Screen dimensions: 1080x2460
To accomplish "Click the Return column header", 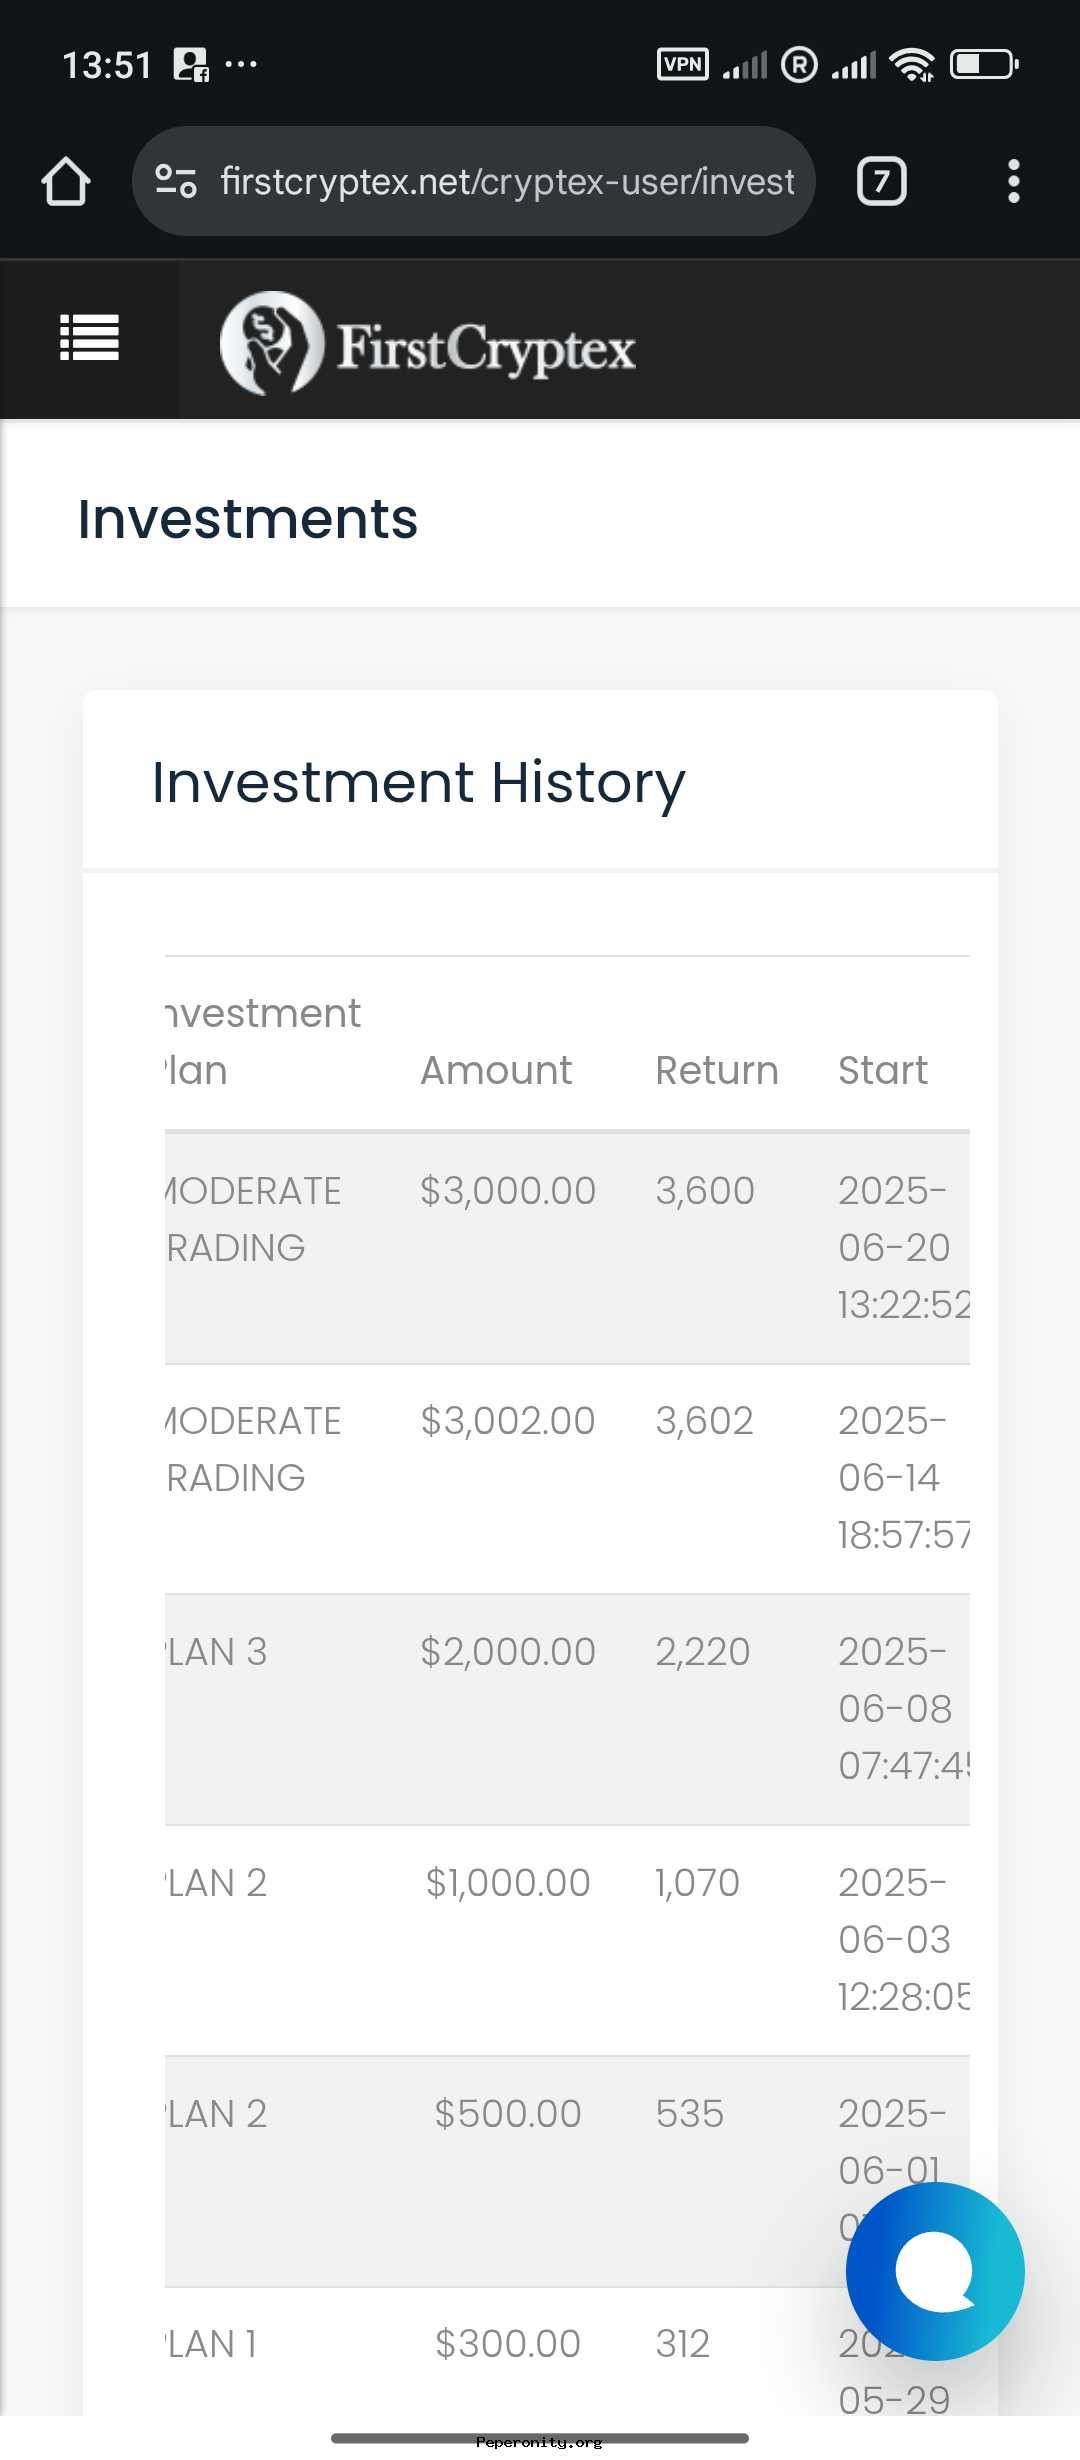I will point(717,1070).
